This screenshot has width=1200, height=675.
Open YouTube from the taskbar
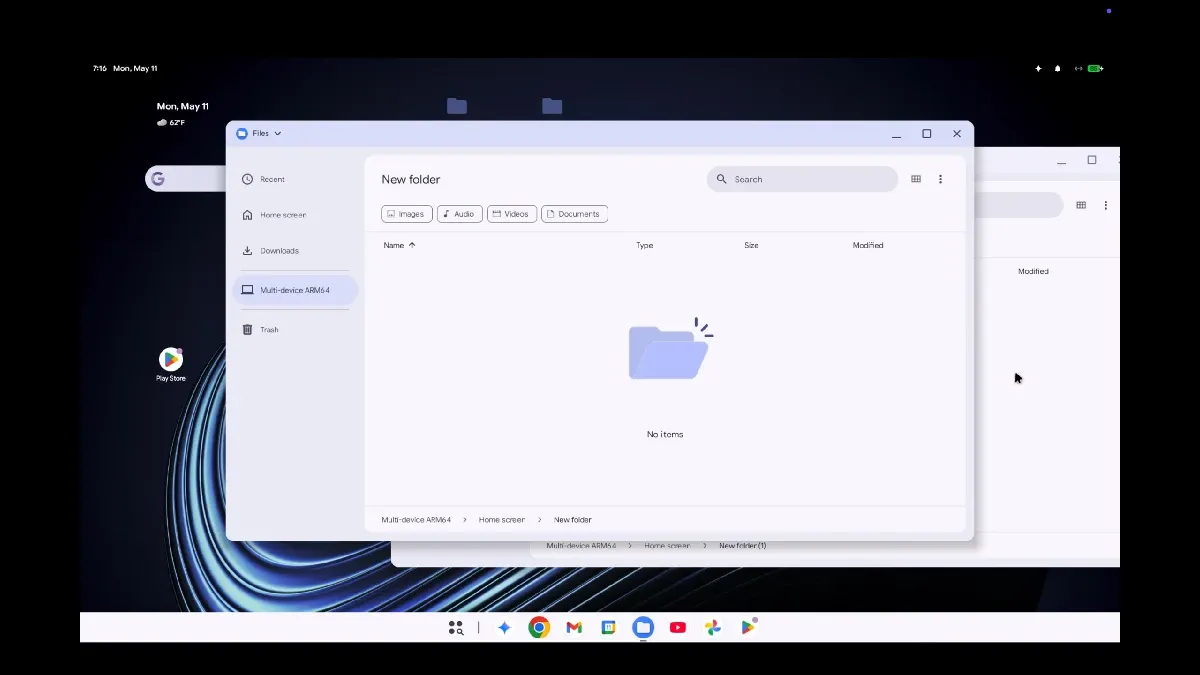[x=678, y=628]
